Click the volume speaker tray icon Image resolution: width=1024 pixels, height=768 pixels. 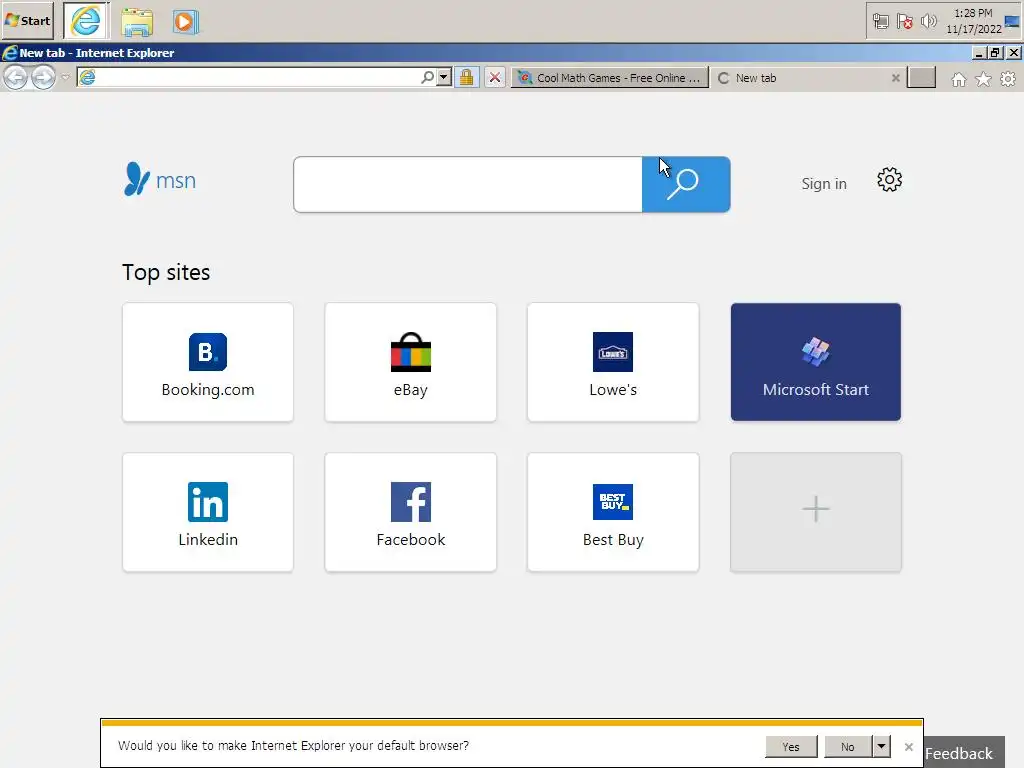click(928, 22)
